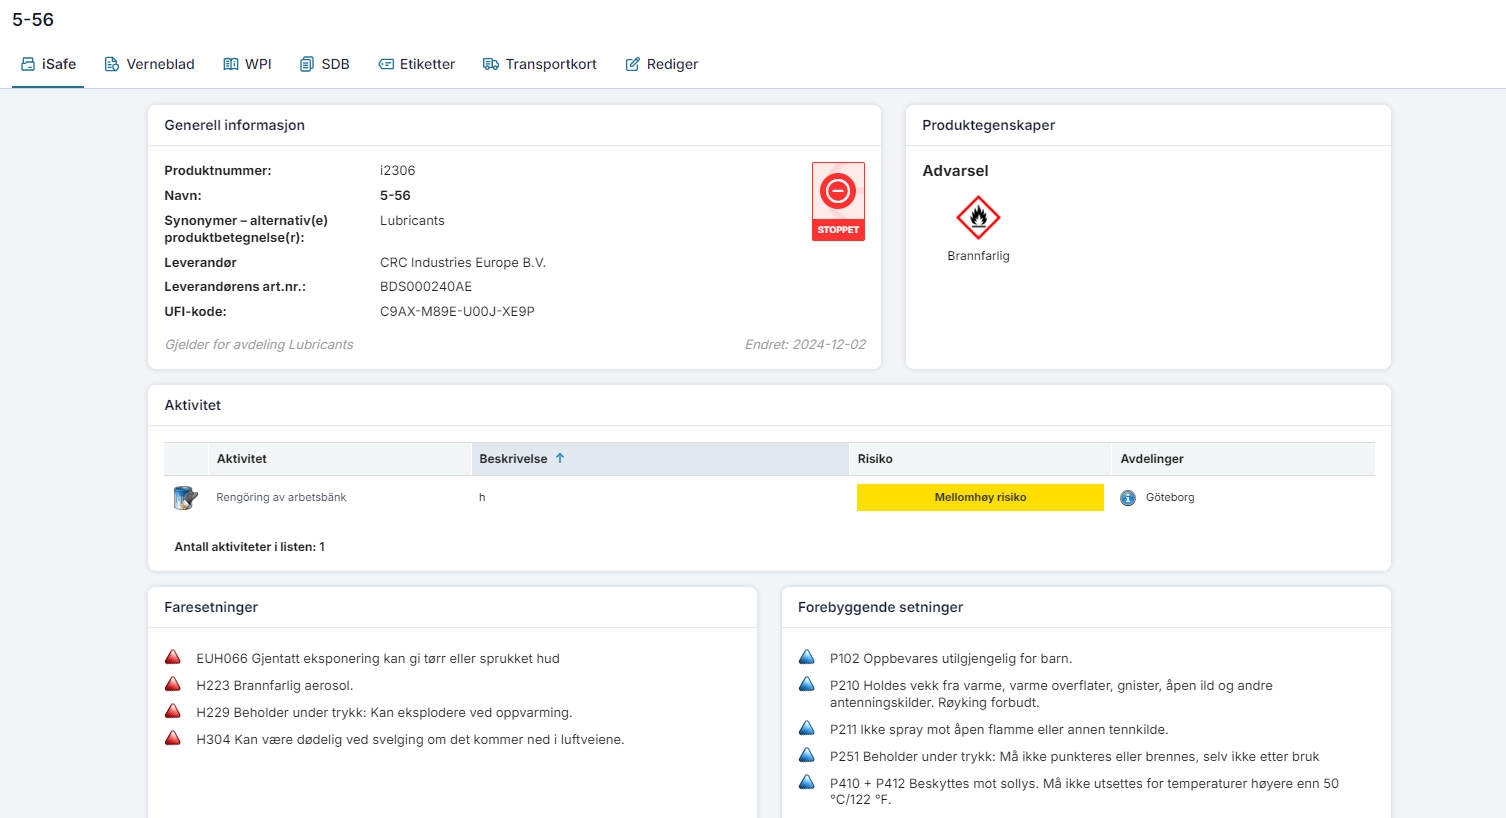This screenshot has width=1506, height=818.
Task: Click Gjelder for avdeling Lubricants note
Action: coord(259,344)
